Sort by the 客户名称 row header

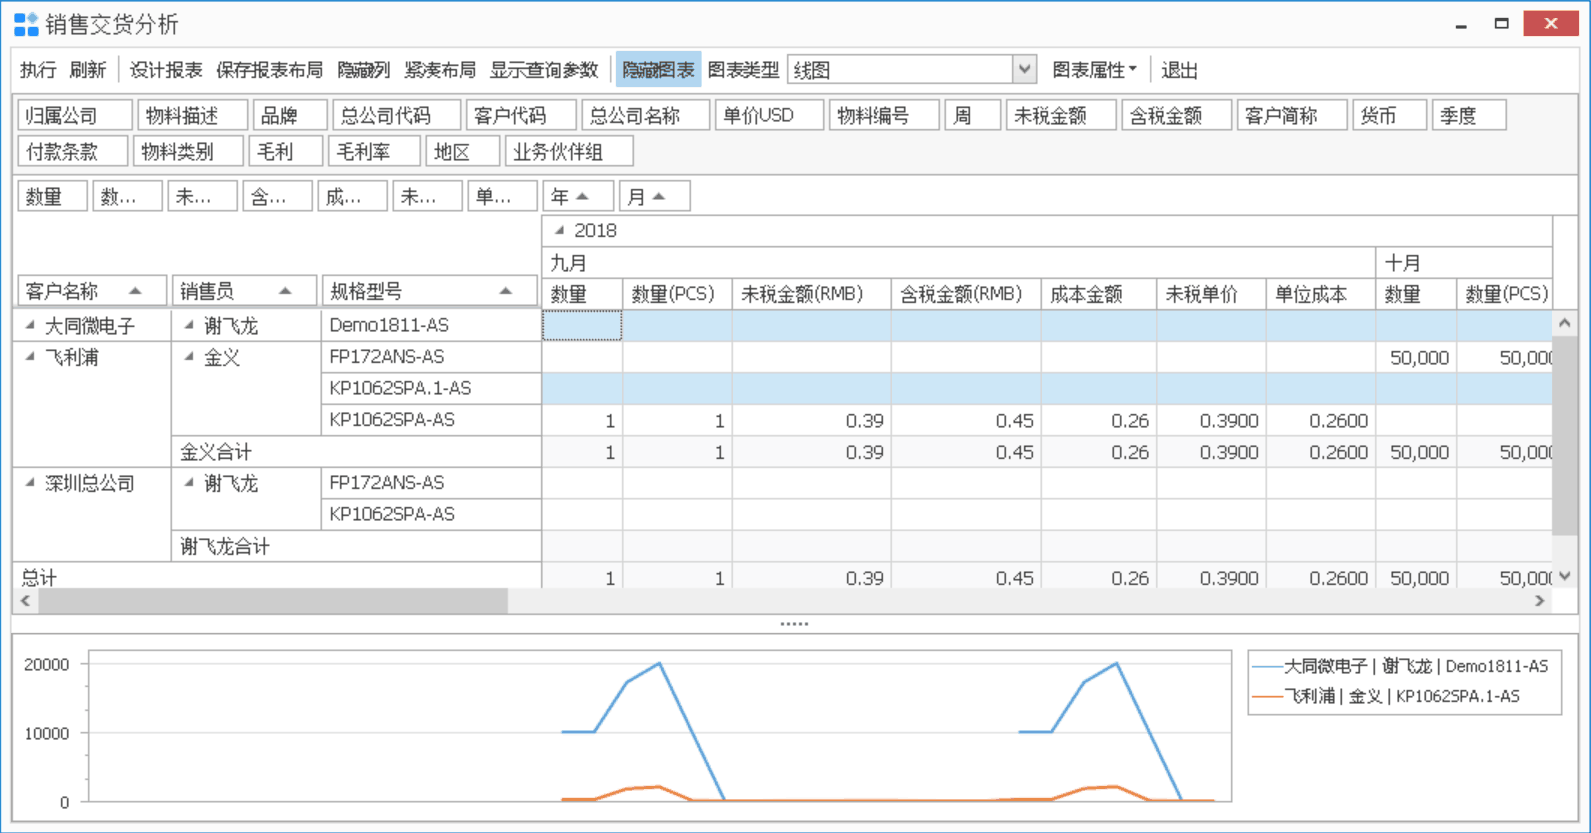[90, 291]
